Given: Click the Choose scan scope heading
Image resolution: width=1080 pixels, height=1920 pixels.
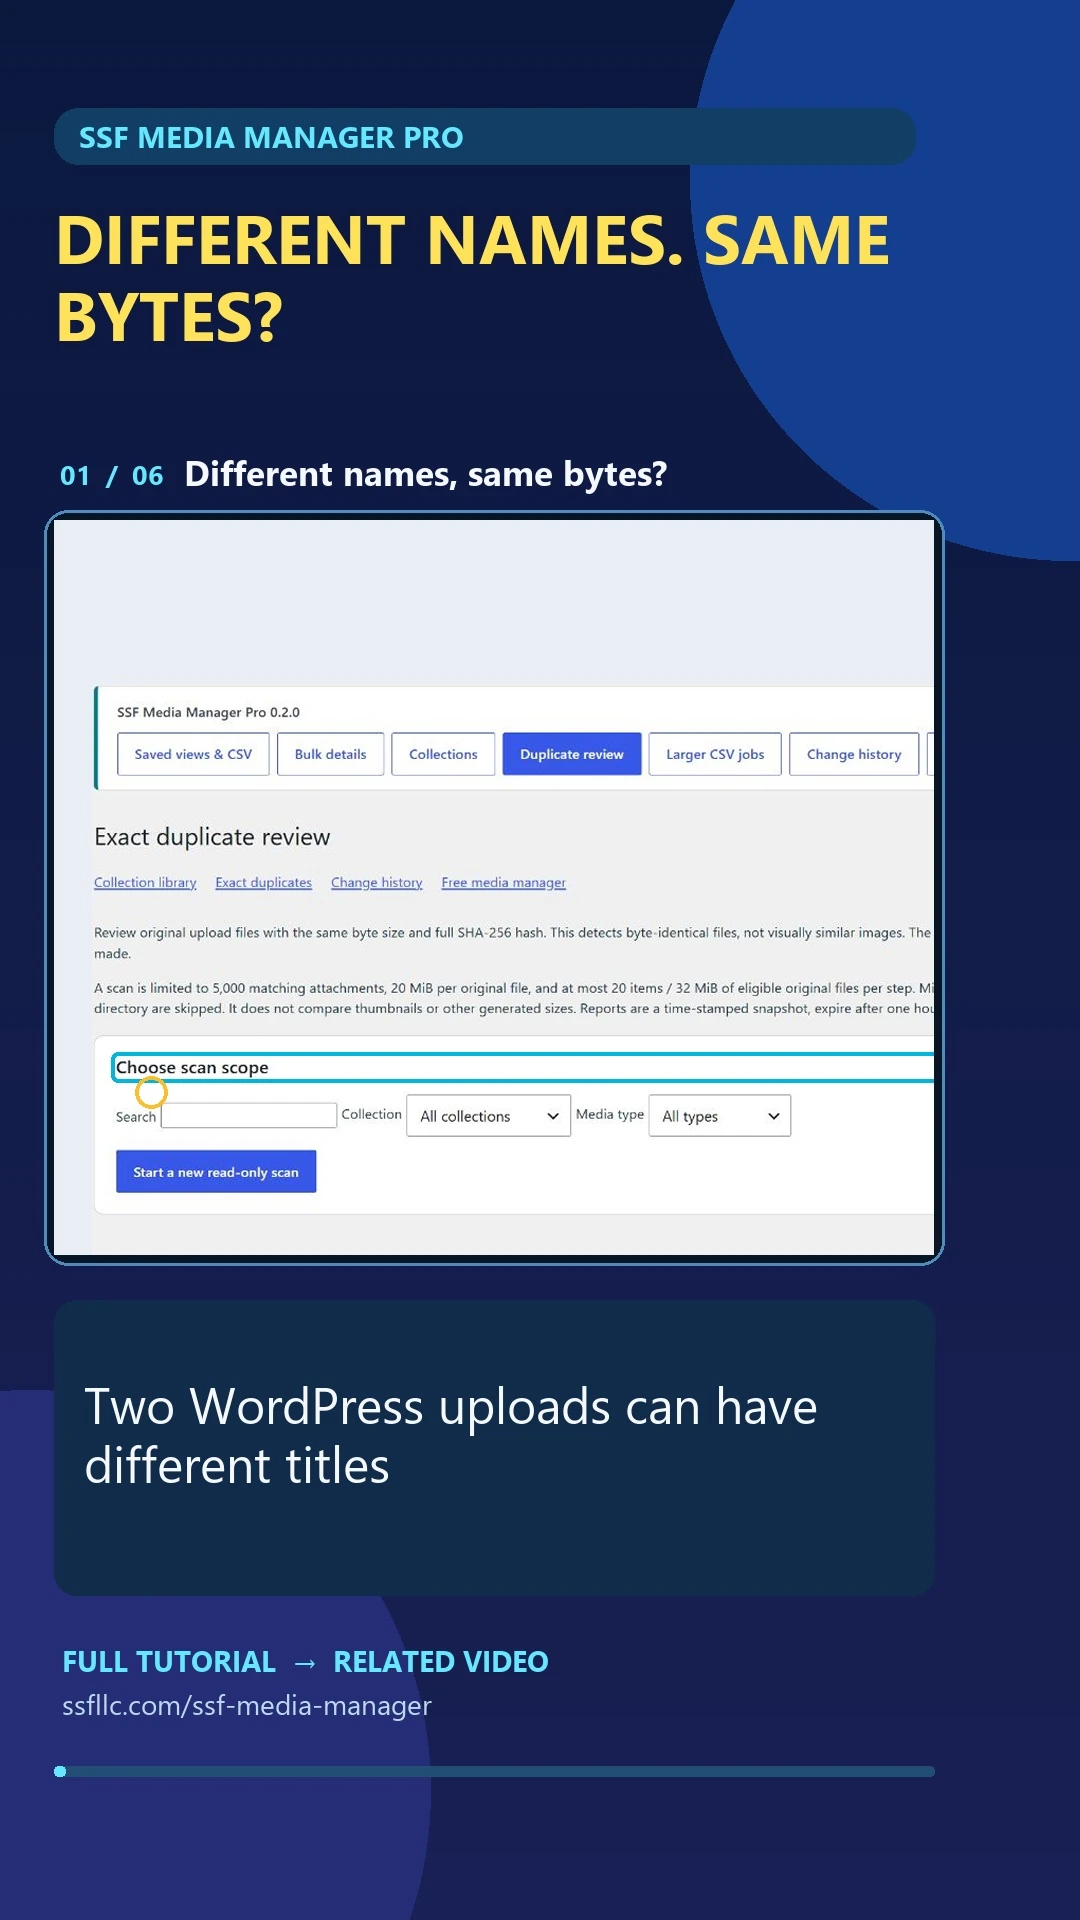Looking at the screenshot, I should [x=192, y=1067].
